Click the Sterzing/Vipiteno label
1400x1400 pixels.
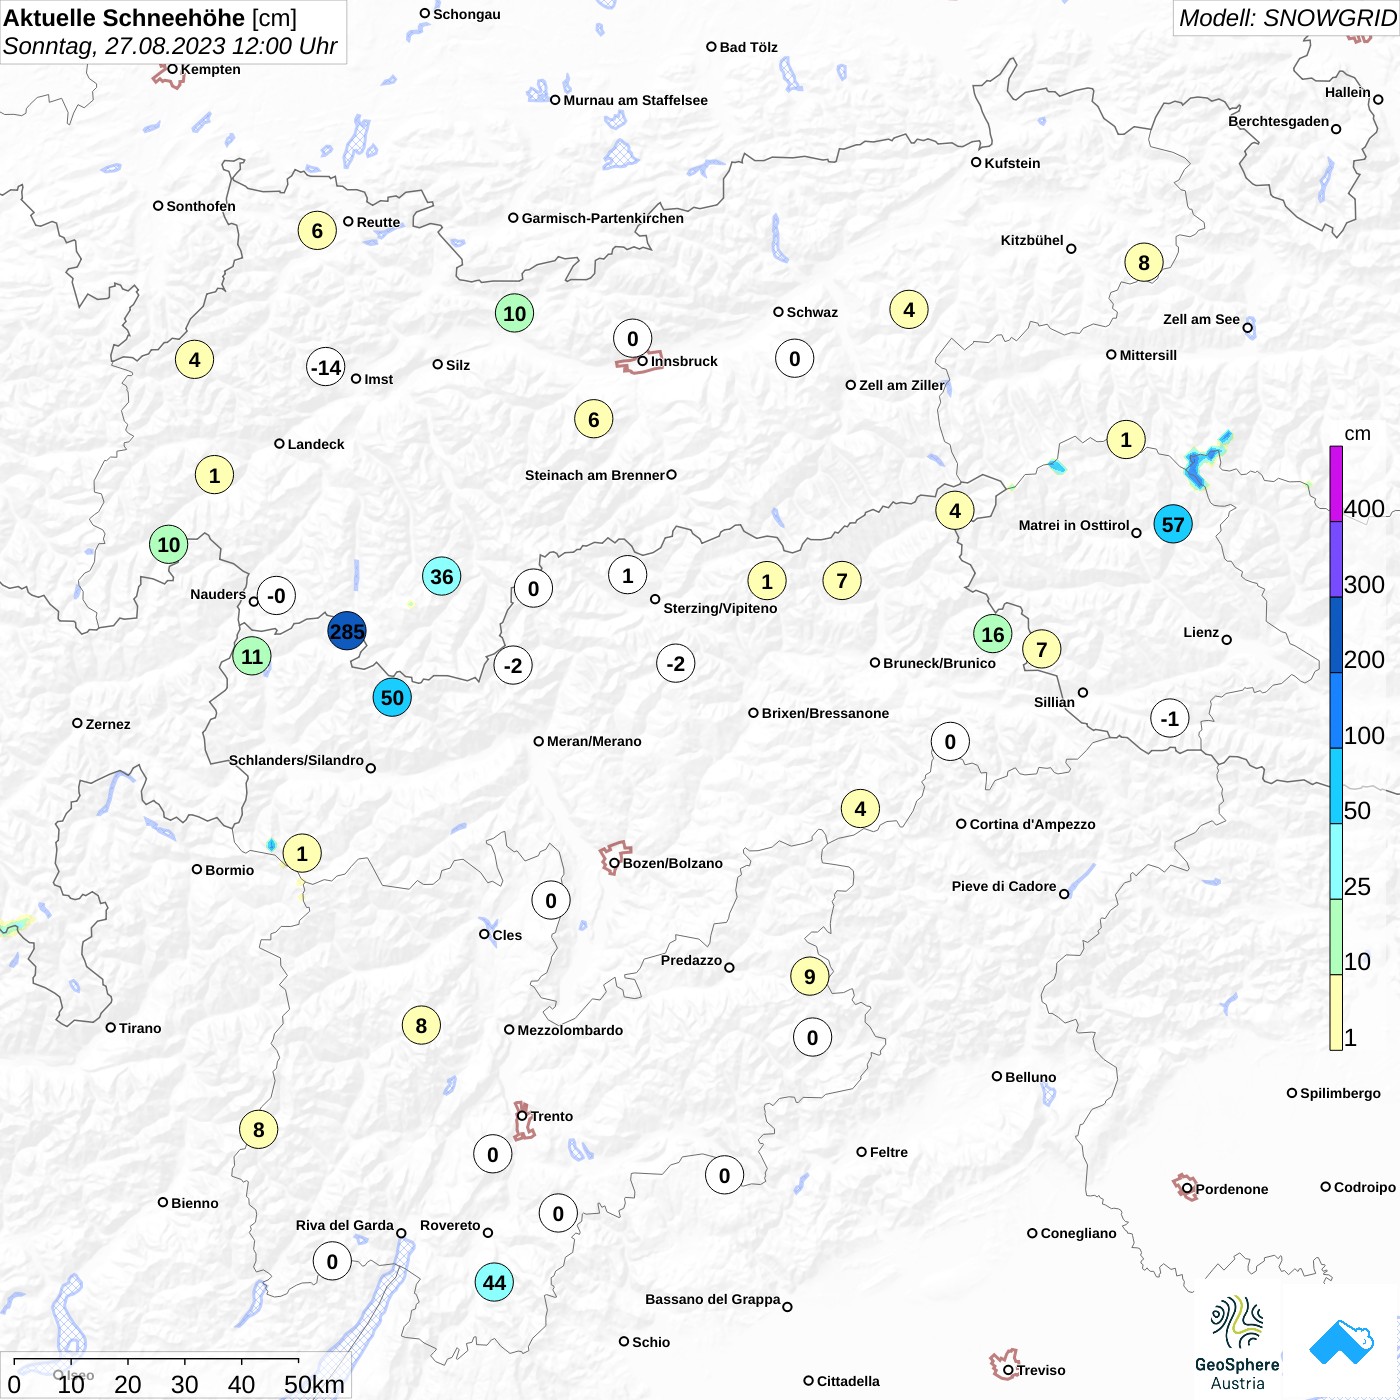(720, 608)
